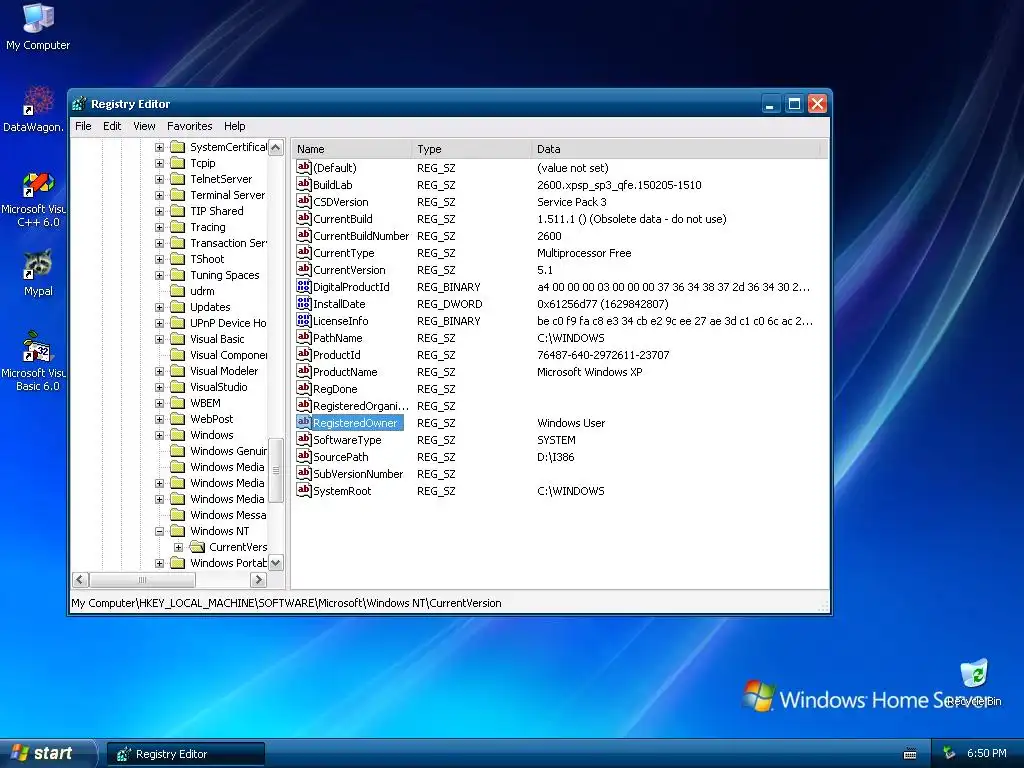Click the string icon beside SourcePath
The image size is (1024, 768).
coord(304,456)
